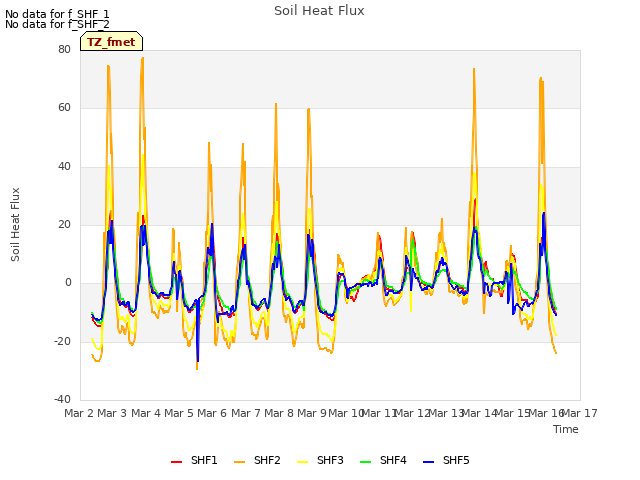640x480 pixels.
Task: Click the 'No data for f_SHF_2' message
Action: coord(57,24)
